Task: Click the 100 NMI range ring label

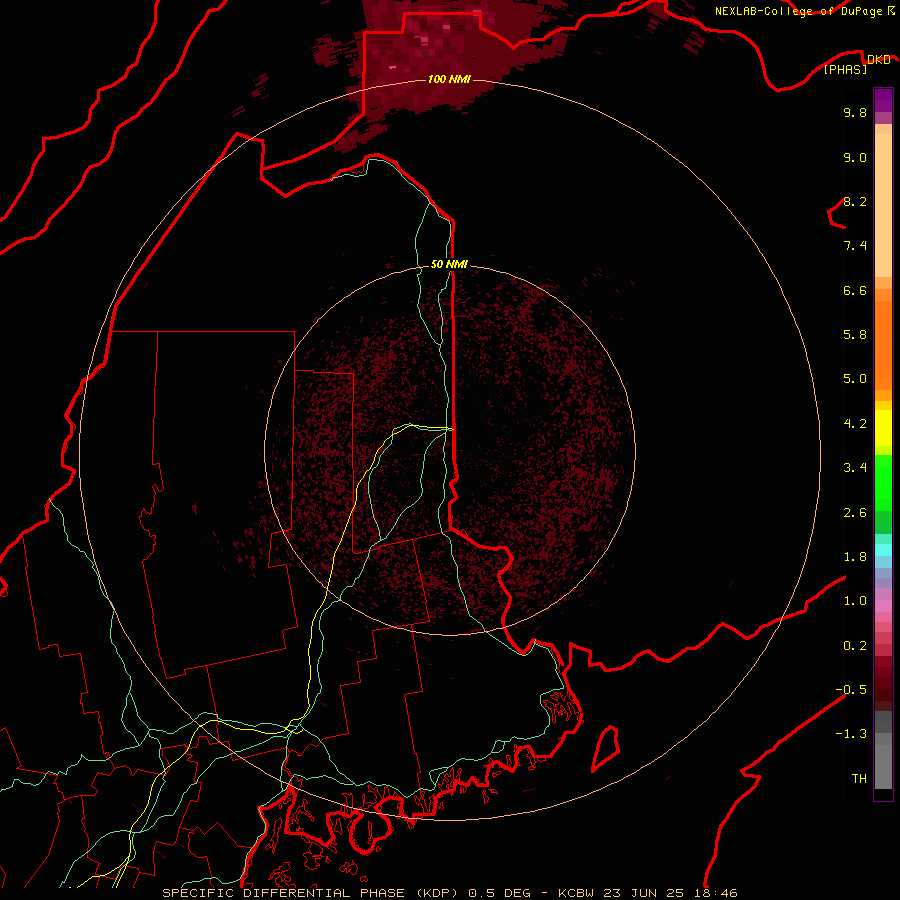Action: click(449, 79)
